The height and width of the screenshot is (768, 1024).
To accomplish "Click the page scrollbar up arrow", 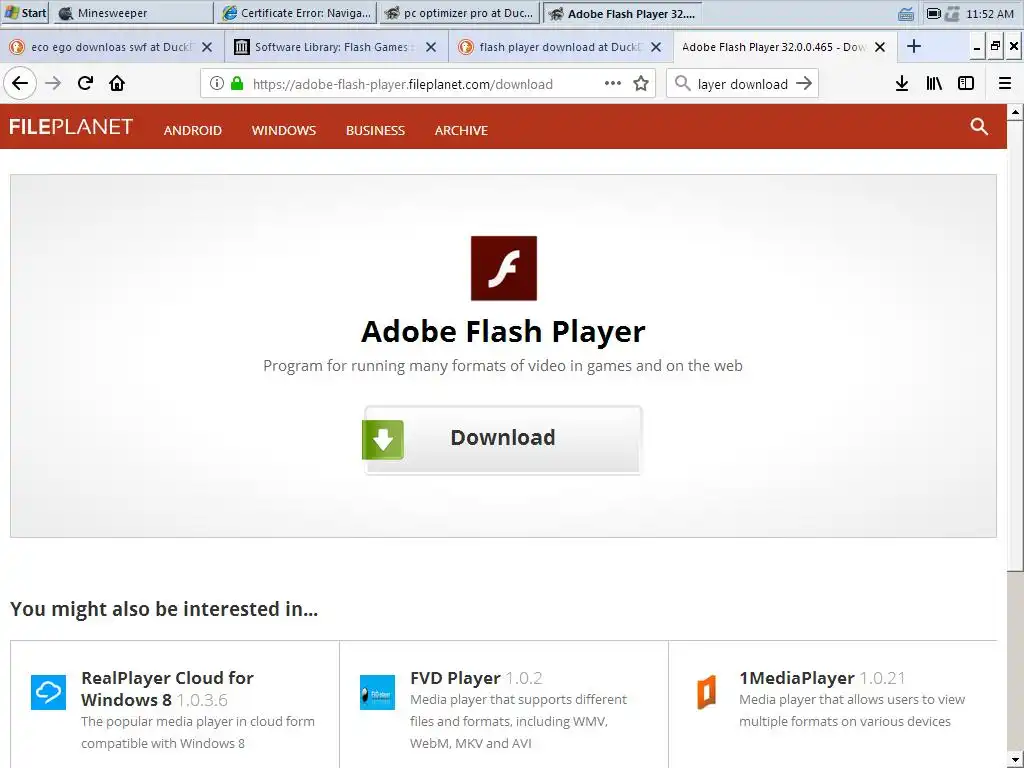I will [x=1015, y=112].
